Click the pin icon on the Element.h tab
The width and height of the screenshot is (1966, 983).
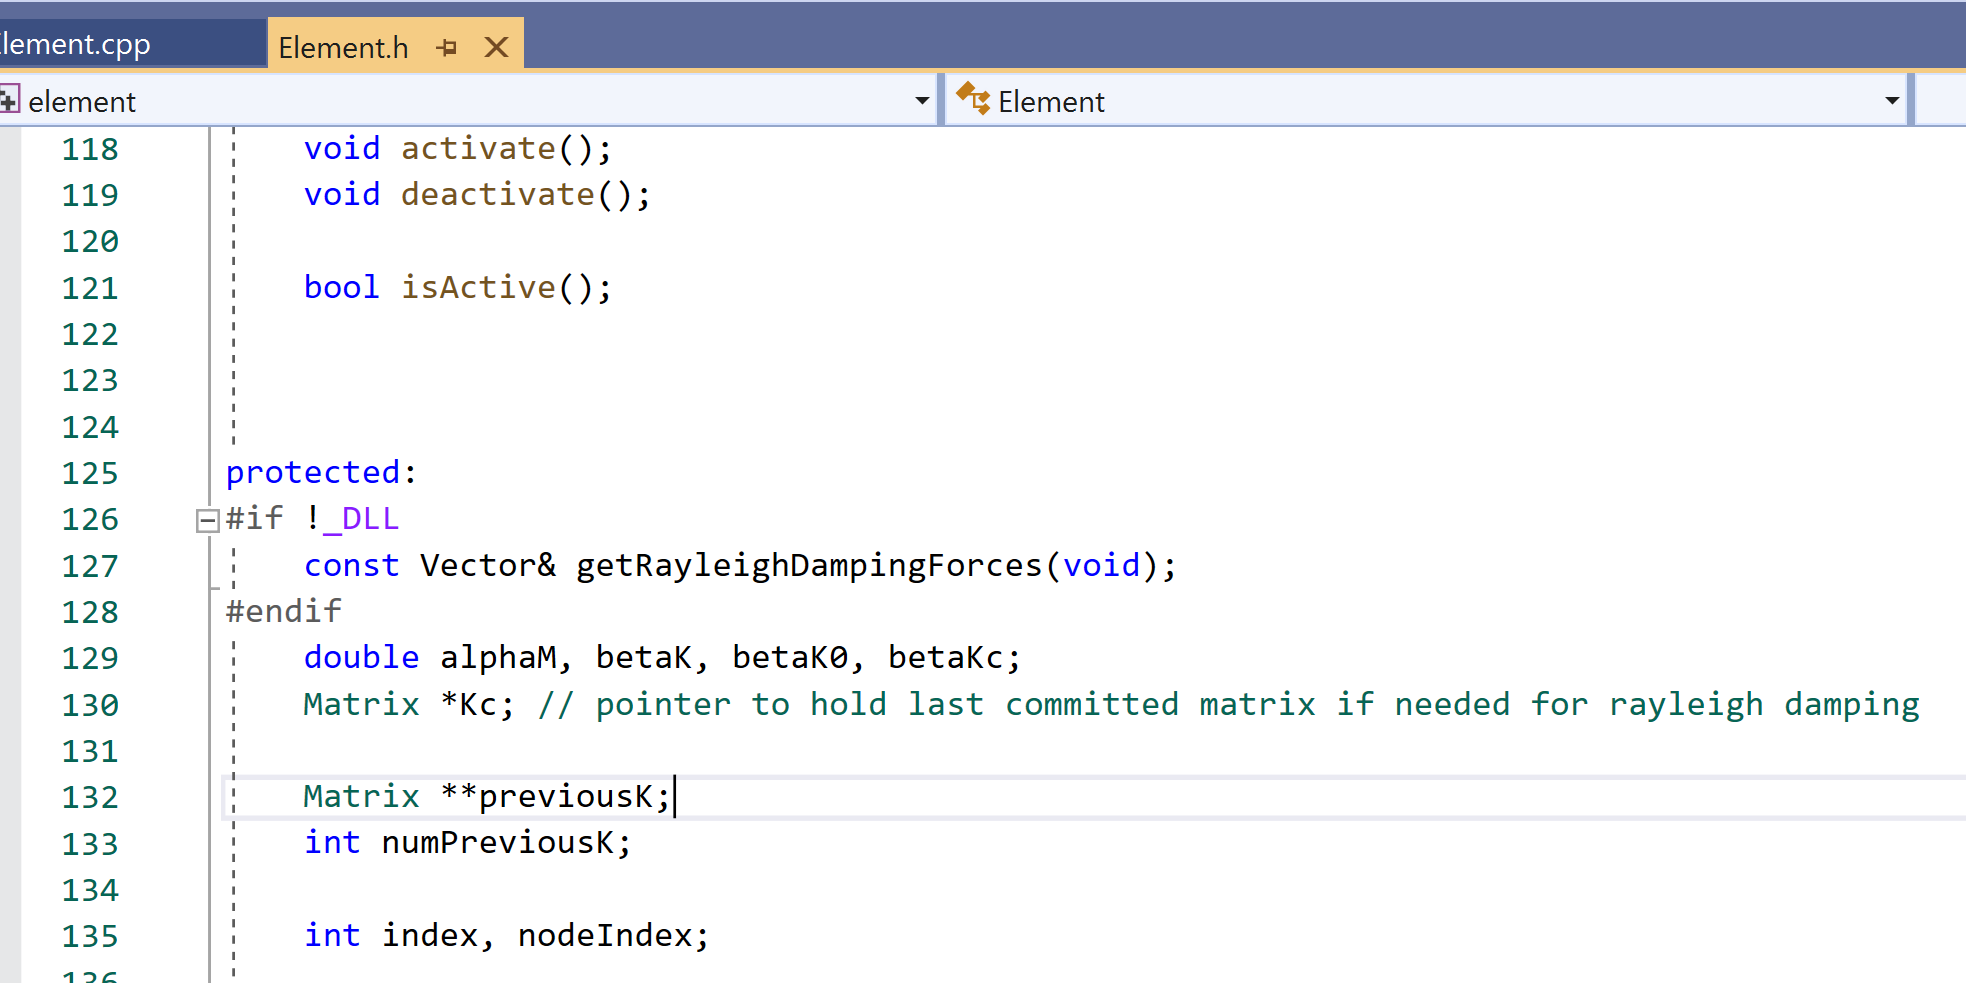tap(447, 44)
